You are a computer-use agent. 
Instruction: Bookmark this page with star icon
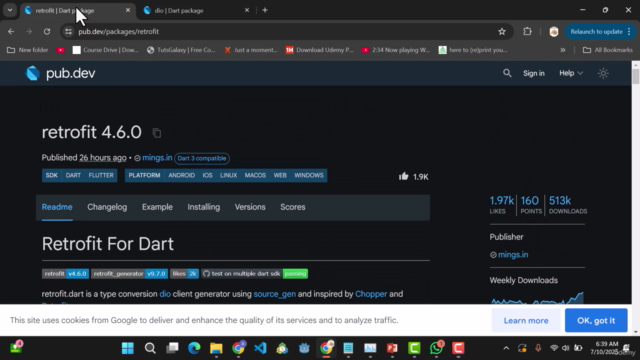[x=502, y=31]
